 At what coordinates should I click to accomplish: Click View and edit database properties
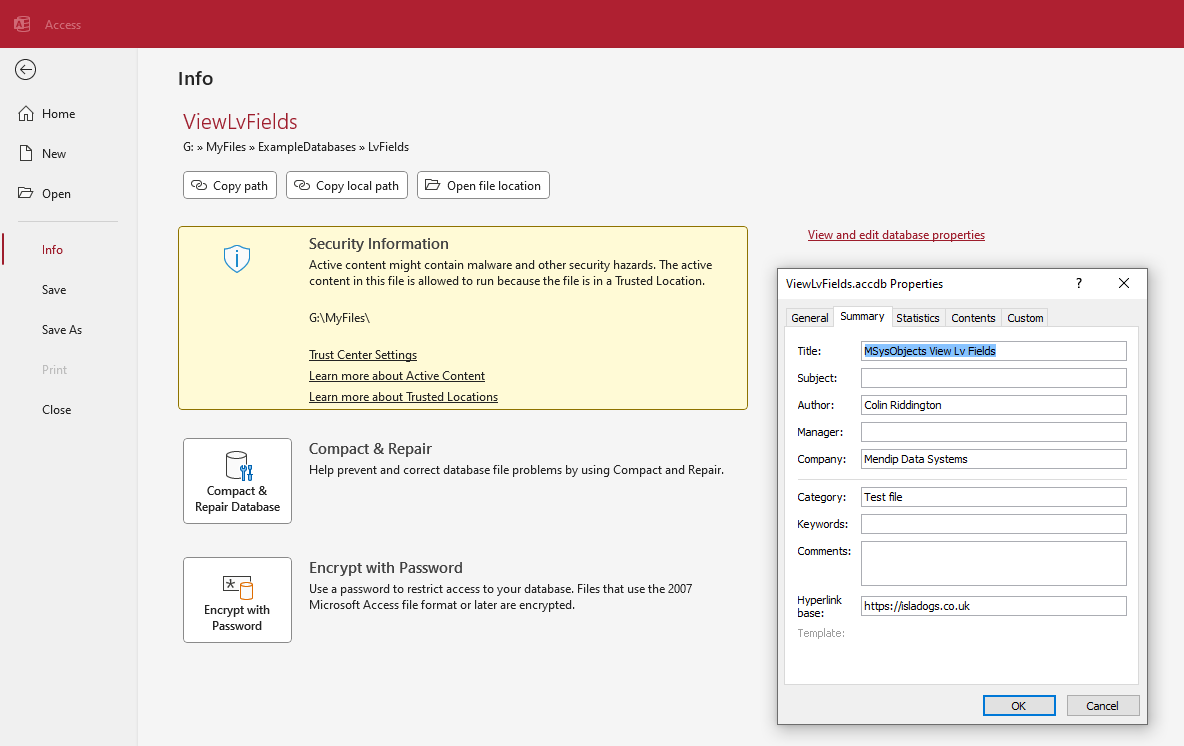(x=896, y=235)
